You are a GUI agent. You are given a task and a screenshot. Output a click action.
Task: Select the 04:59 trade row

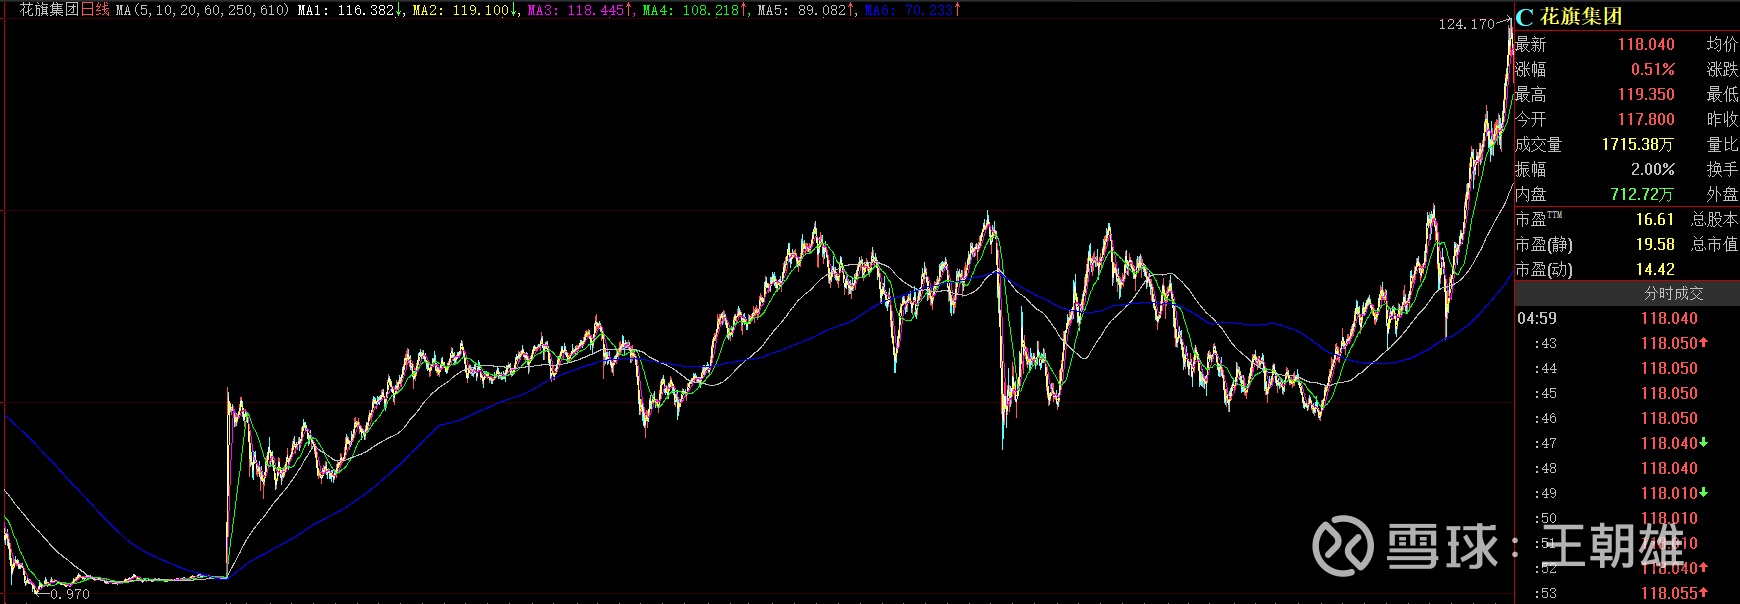point(1627,319)
